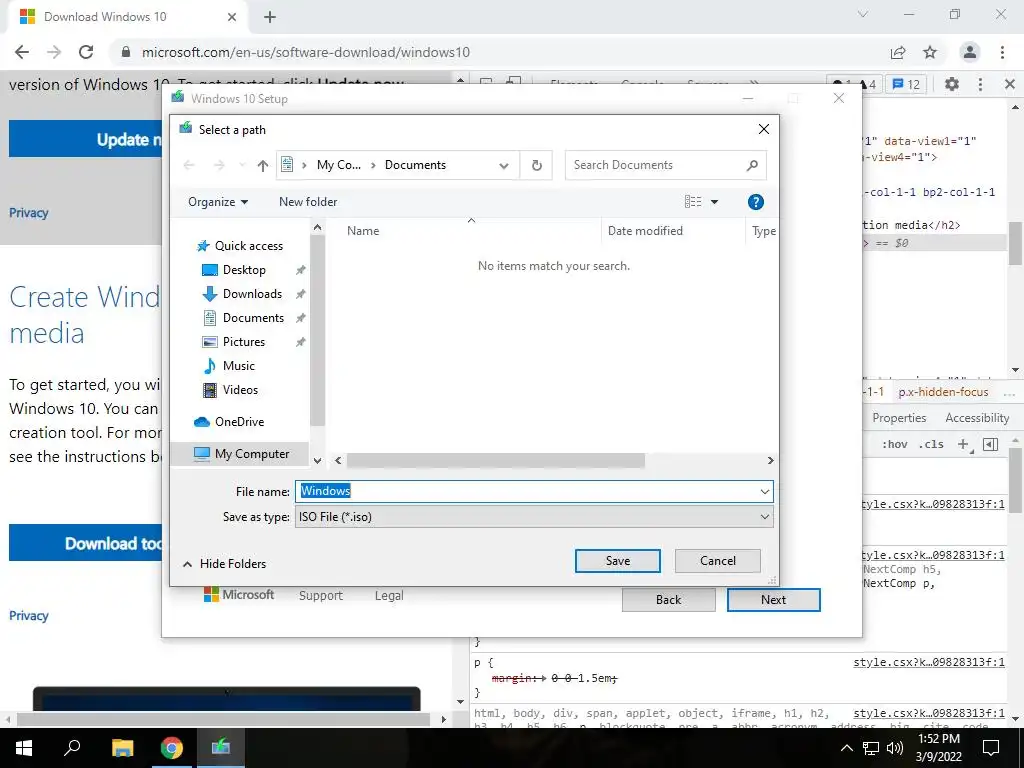The width and height of the screenshot is (1024, 768).
Task: Click the Forward arrow in Select a path dialog
Action: (219, 165)
